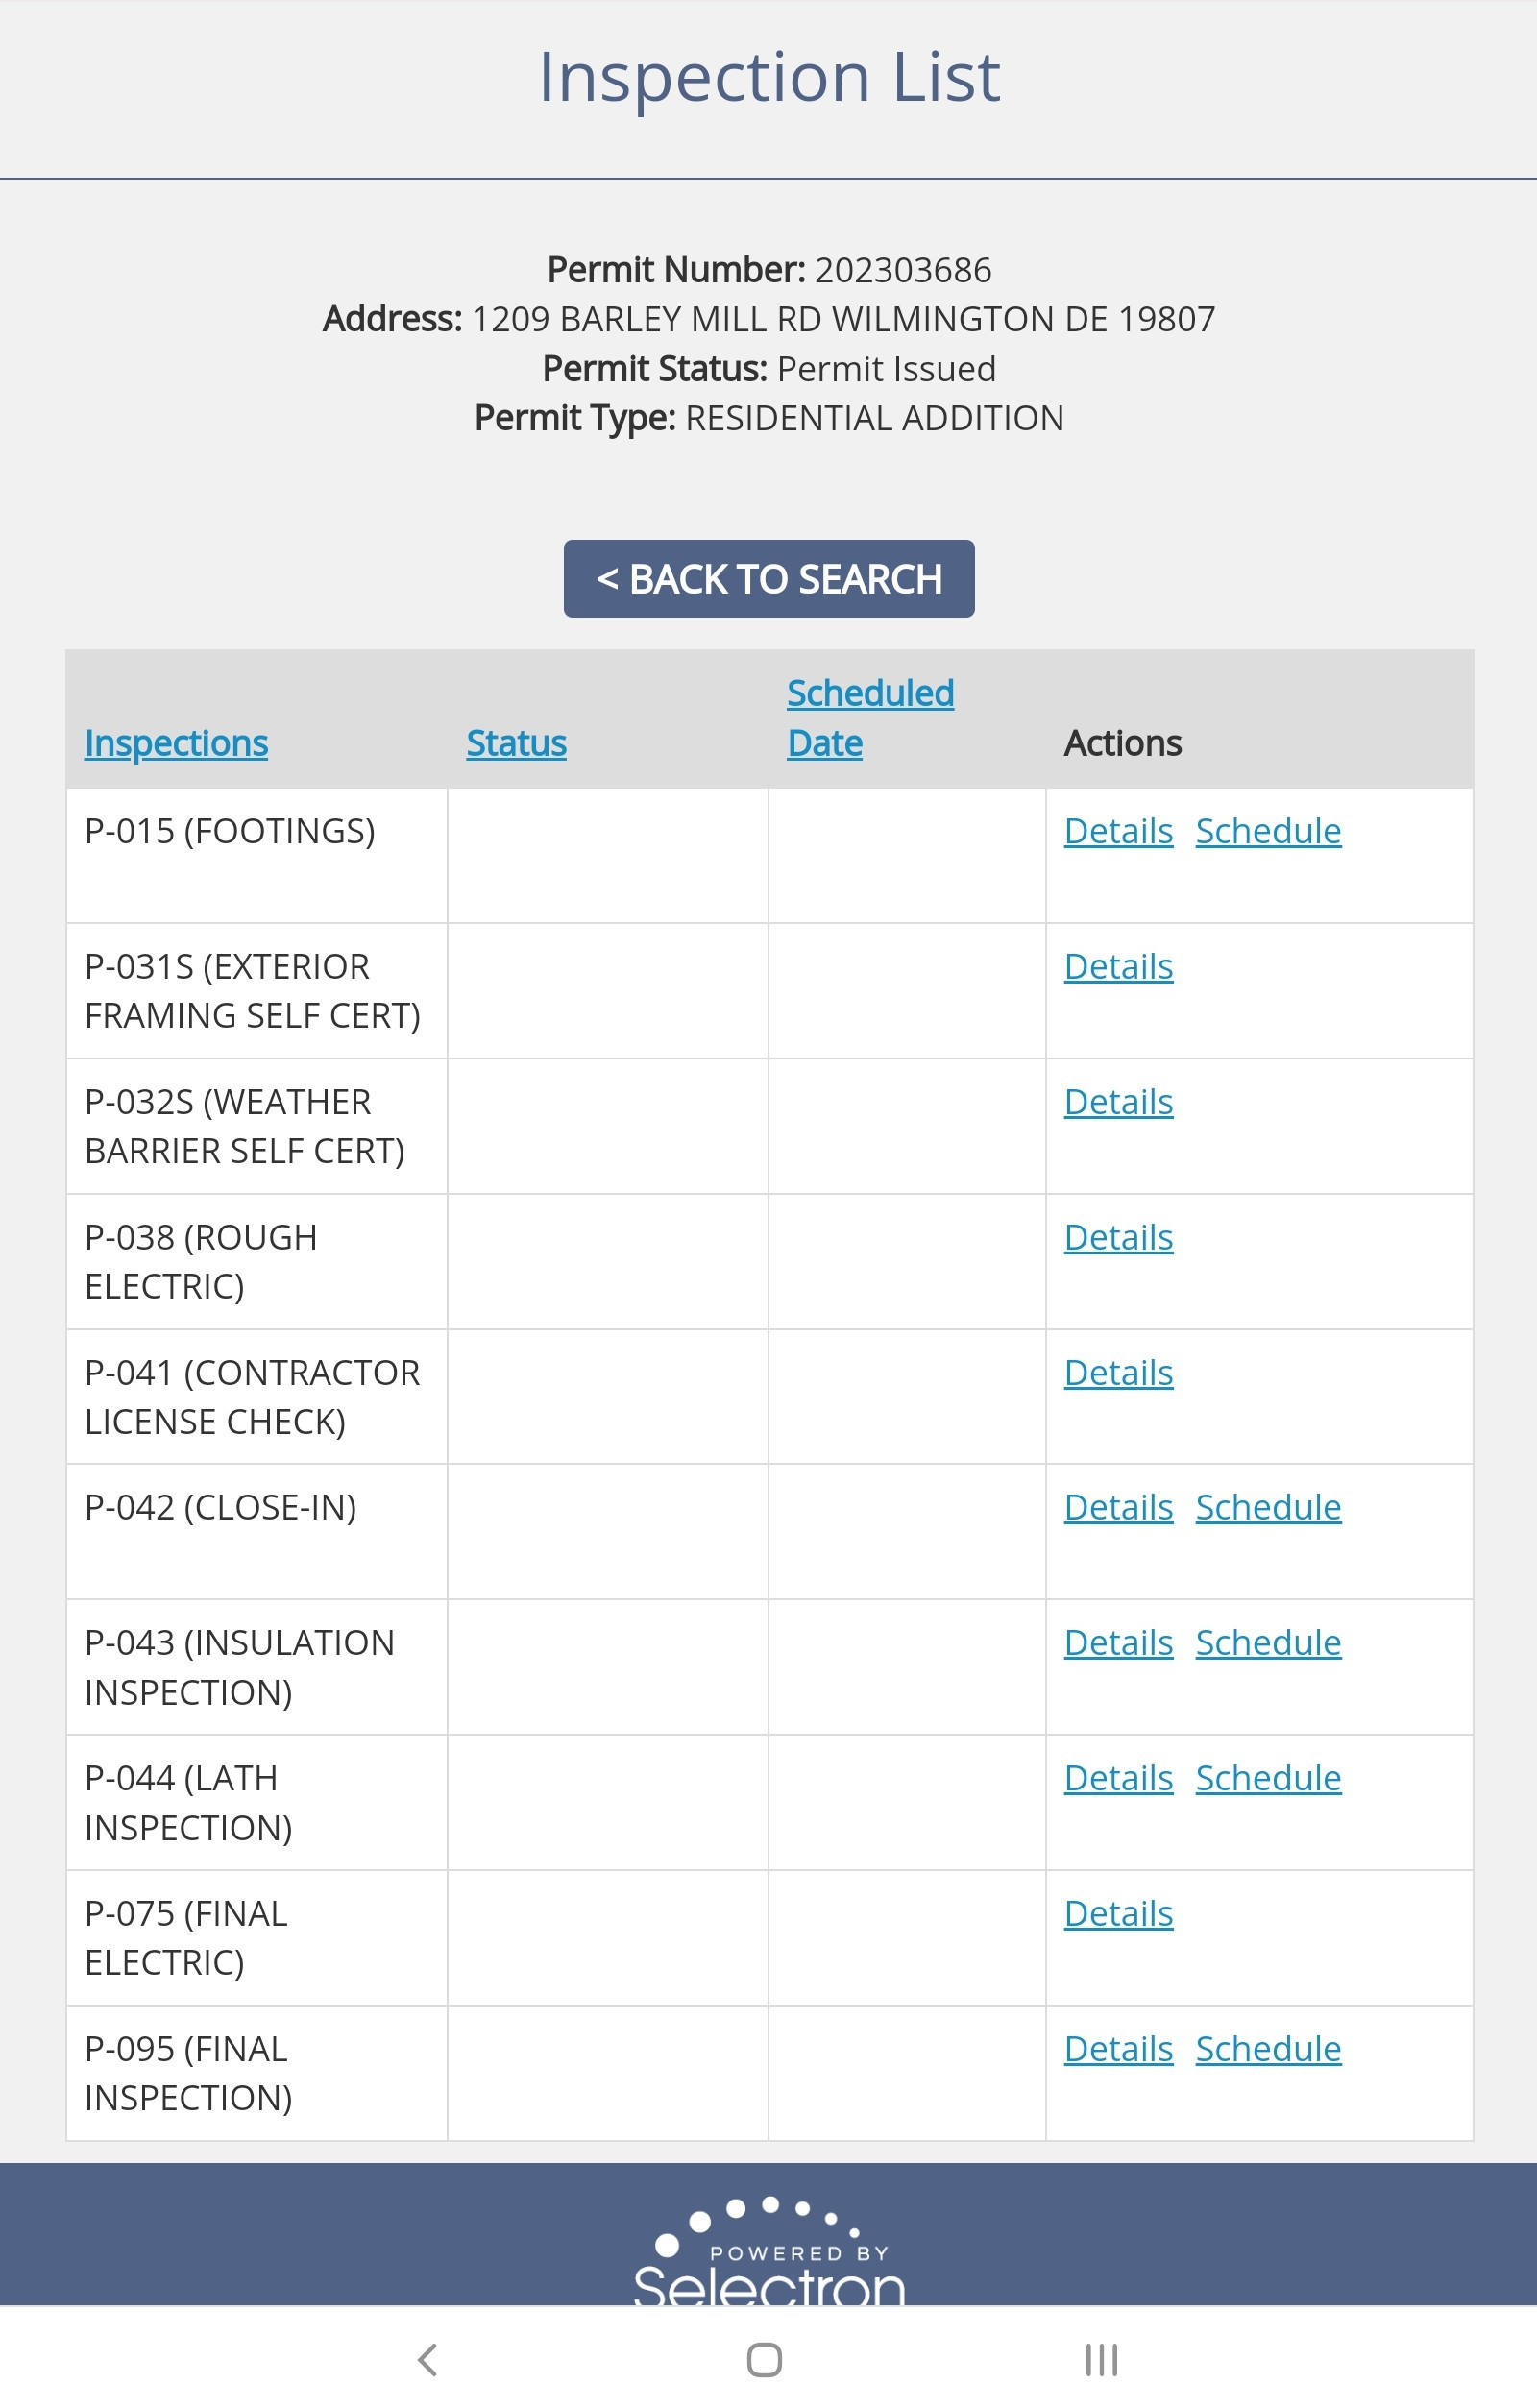View Details for P-031S Exterior Framing

1118,966
